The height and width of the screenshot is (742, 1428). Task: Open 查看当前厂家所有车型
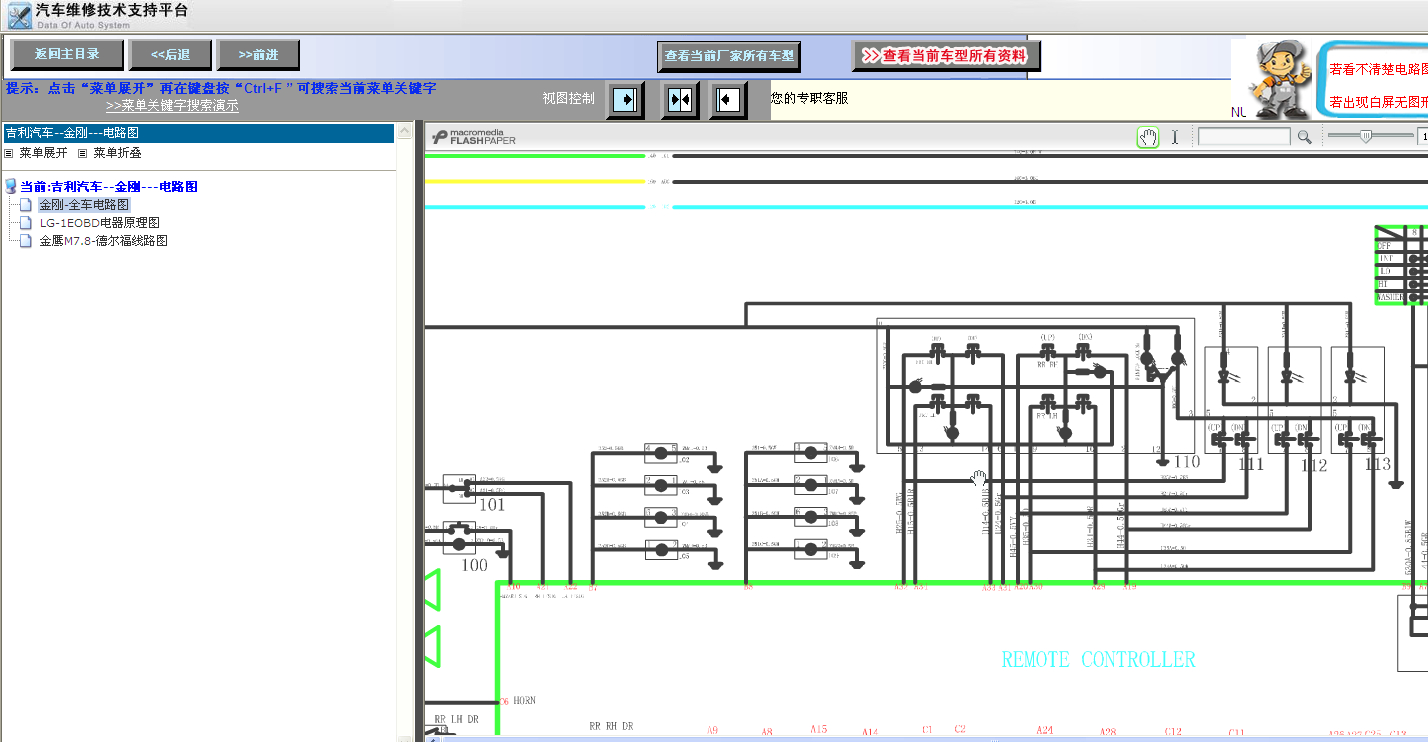click(x=729, y=56)
